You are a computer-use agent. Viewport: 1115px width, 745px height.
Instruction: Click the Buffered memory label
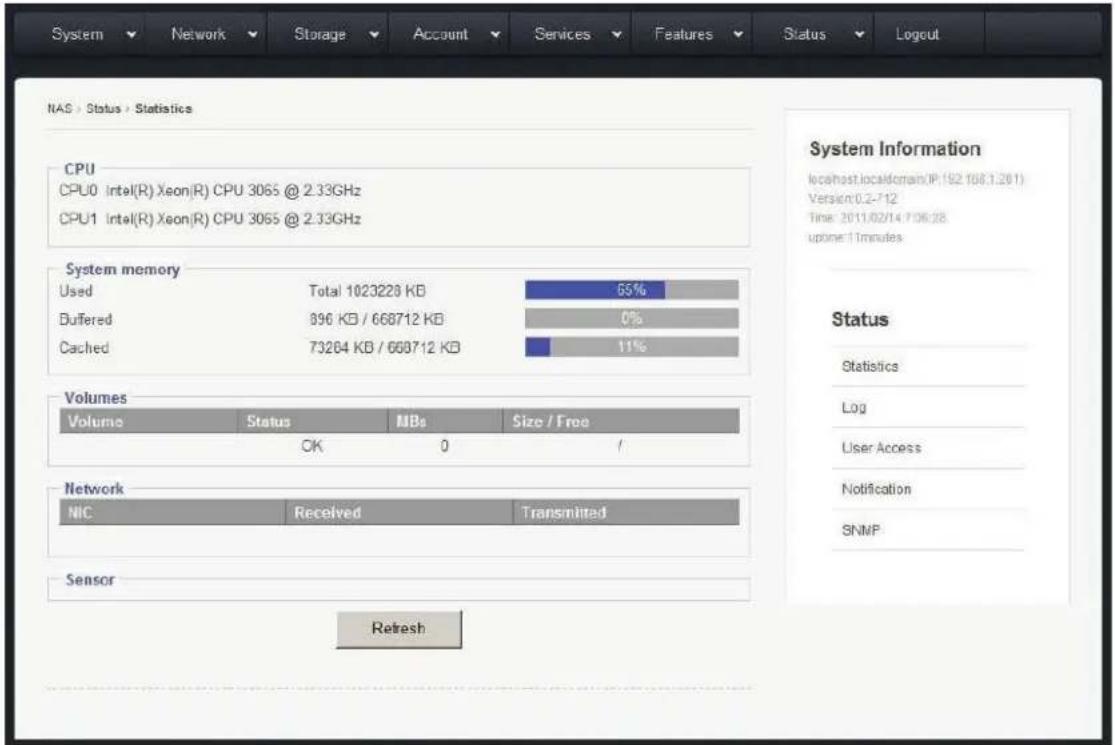tap(85, 319)
